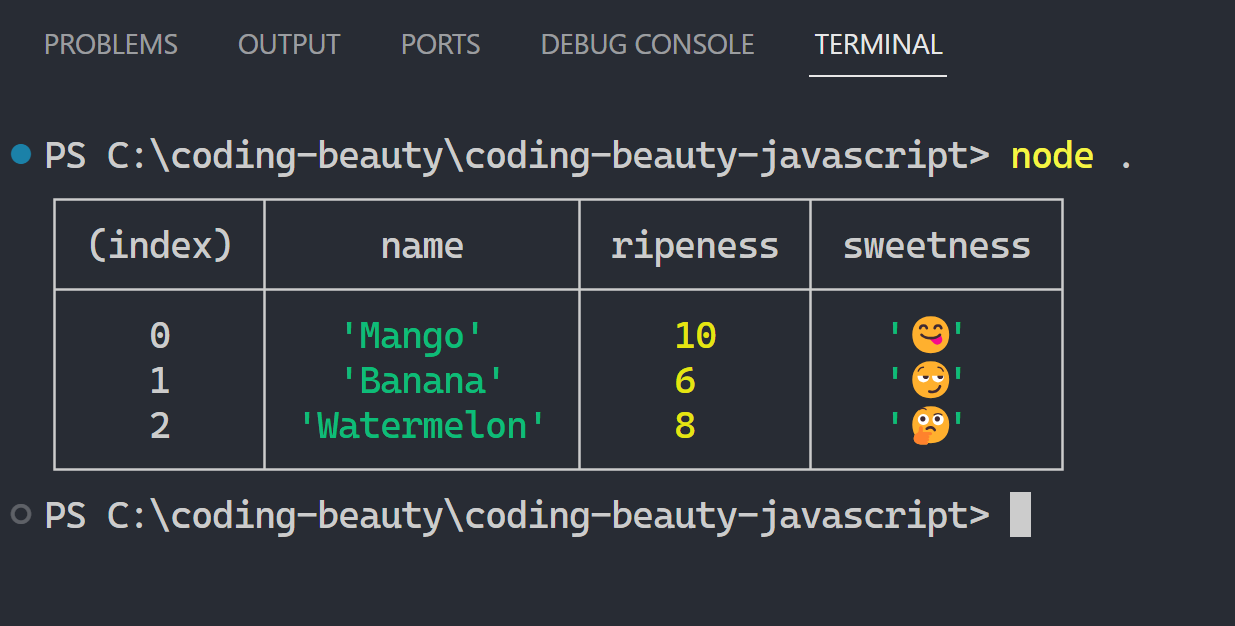Select the PORTS tab
Viewport: 1235px width, 626px height.
coord(440,45)
